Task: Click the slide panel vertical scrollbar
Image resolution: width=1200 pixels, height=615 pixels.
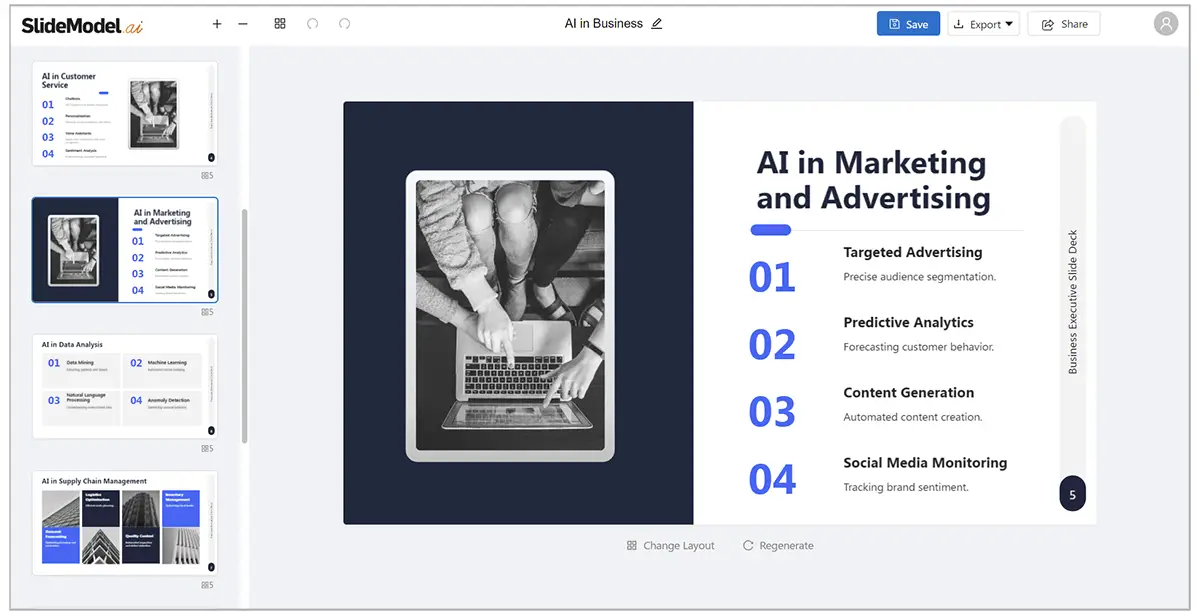Action: tap(244, 325)
